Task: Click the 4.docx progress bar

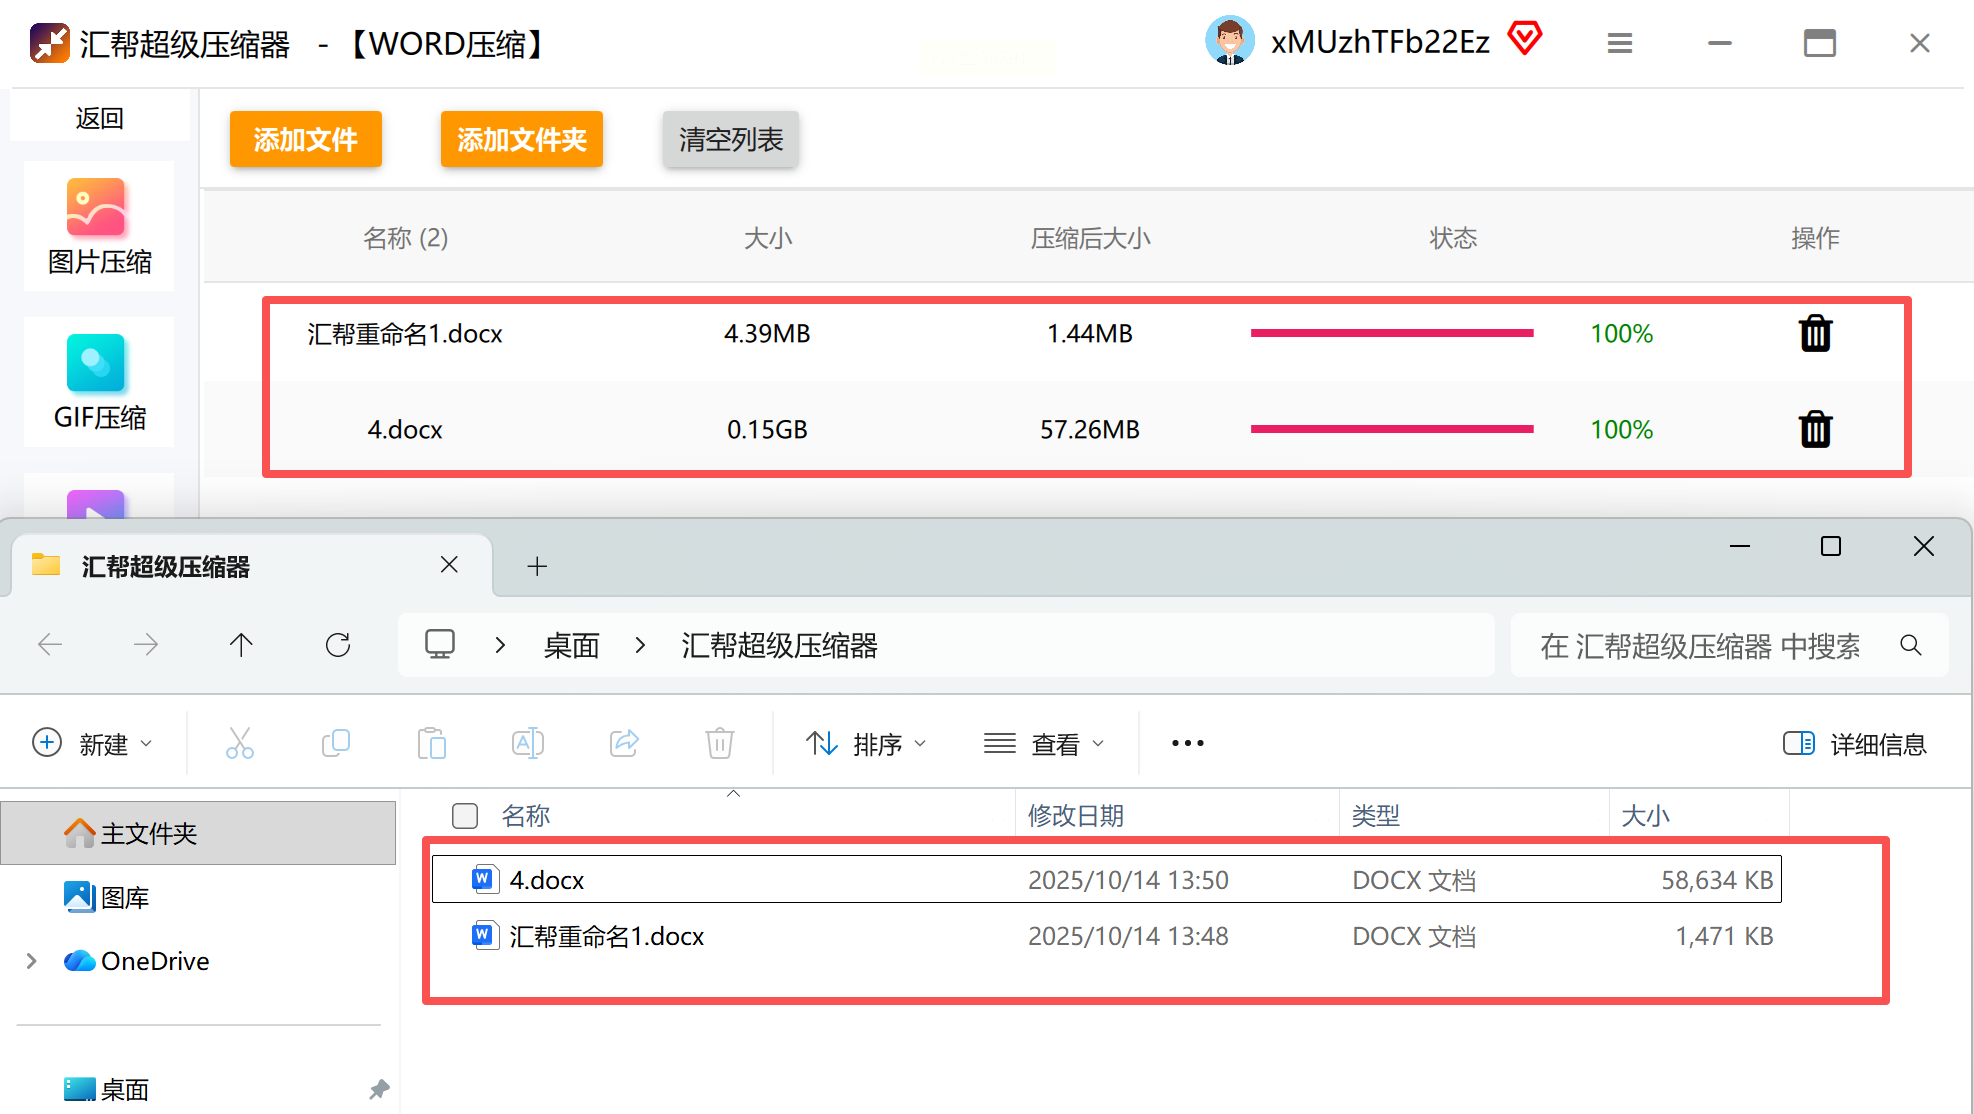Action: click(1391, 429)
